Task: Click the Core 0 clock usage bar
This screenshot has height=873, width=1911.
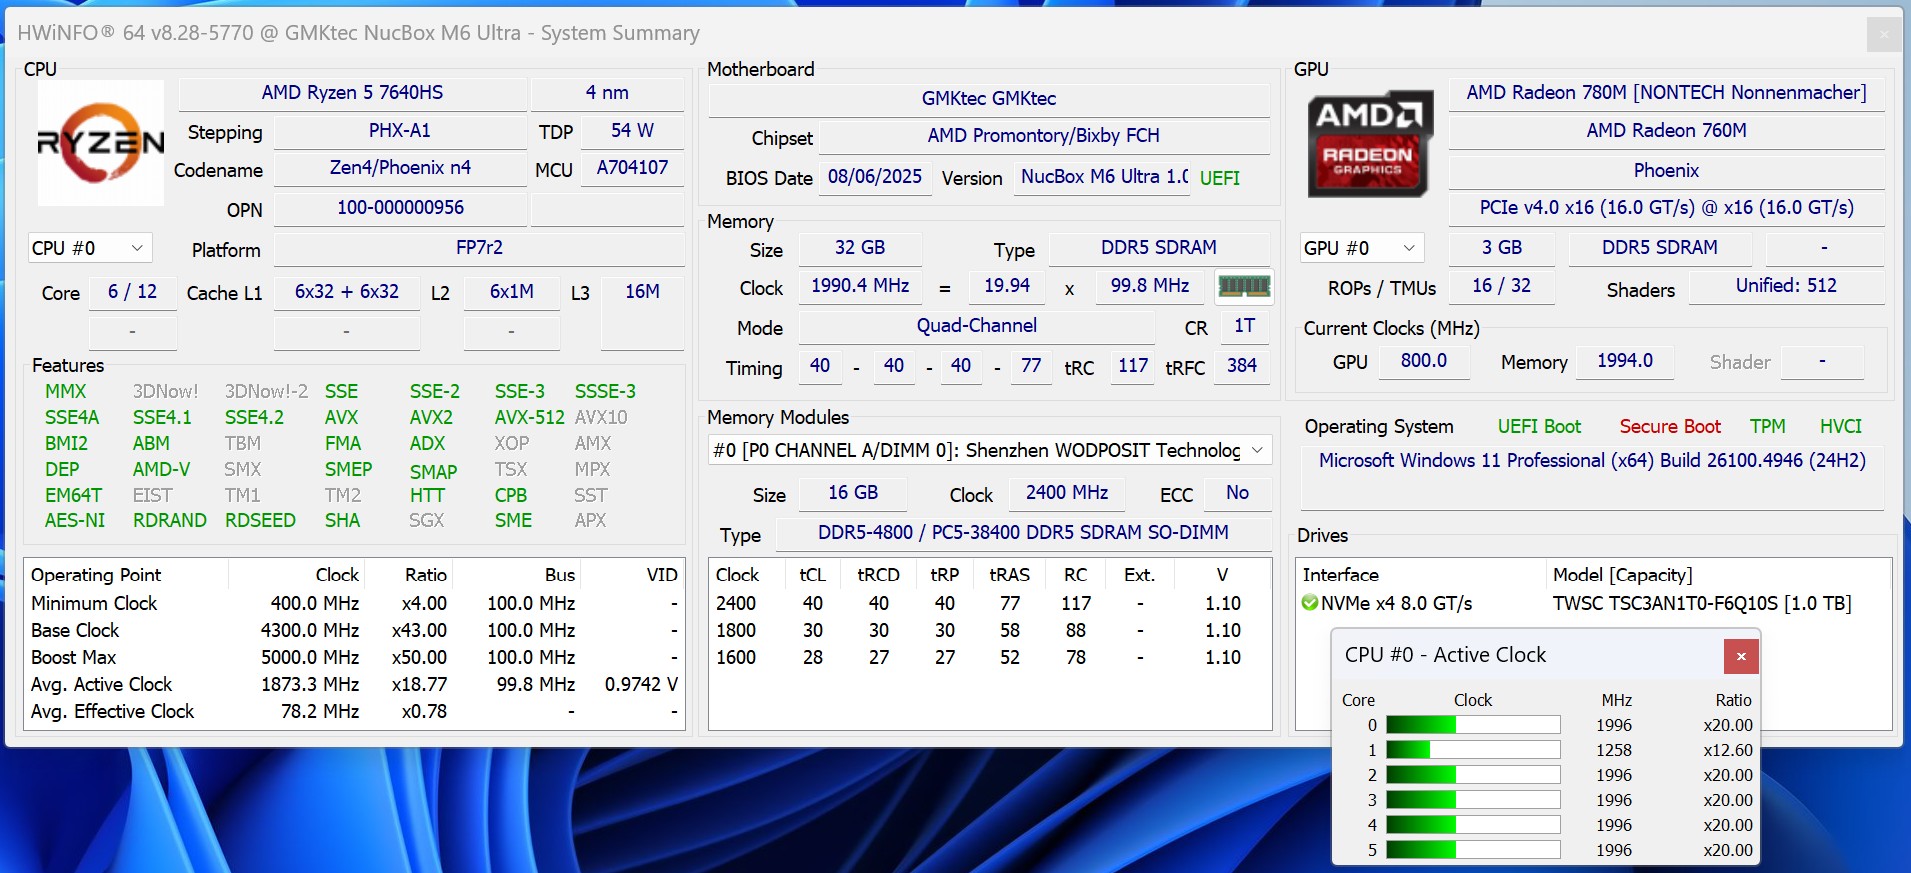Action: tap(1472, 725)
